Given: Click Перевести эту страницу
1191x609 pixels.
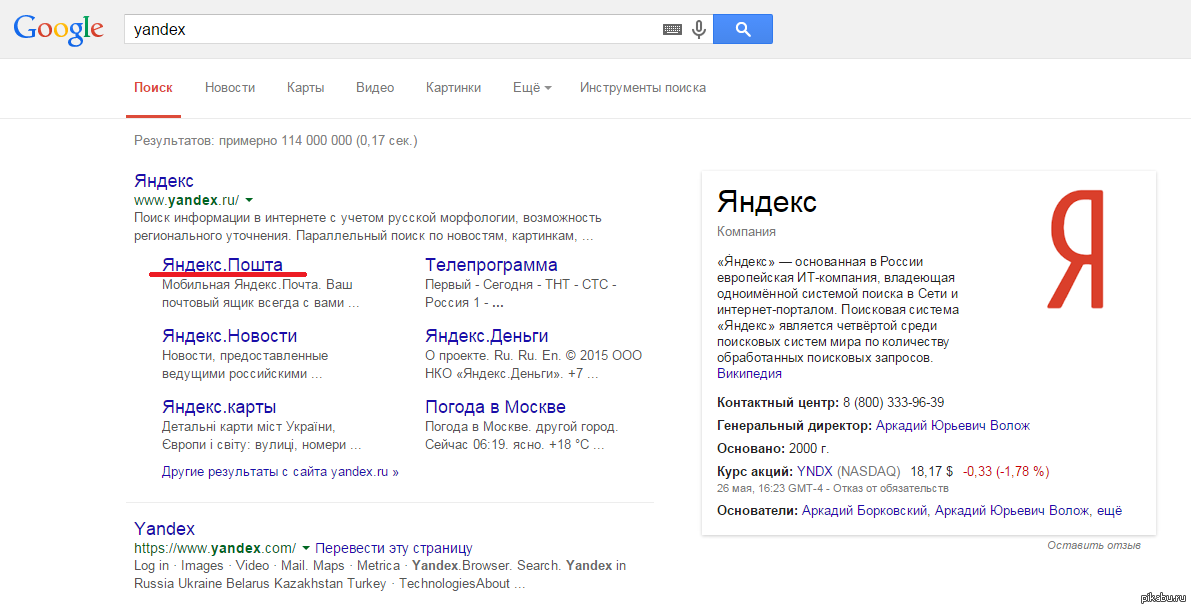Looking at the screenshot, I should (x=393, y=547).
